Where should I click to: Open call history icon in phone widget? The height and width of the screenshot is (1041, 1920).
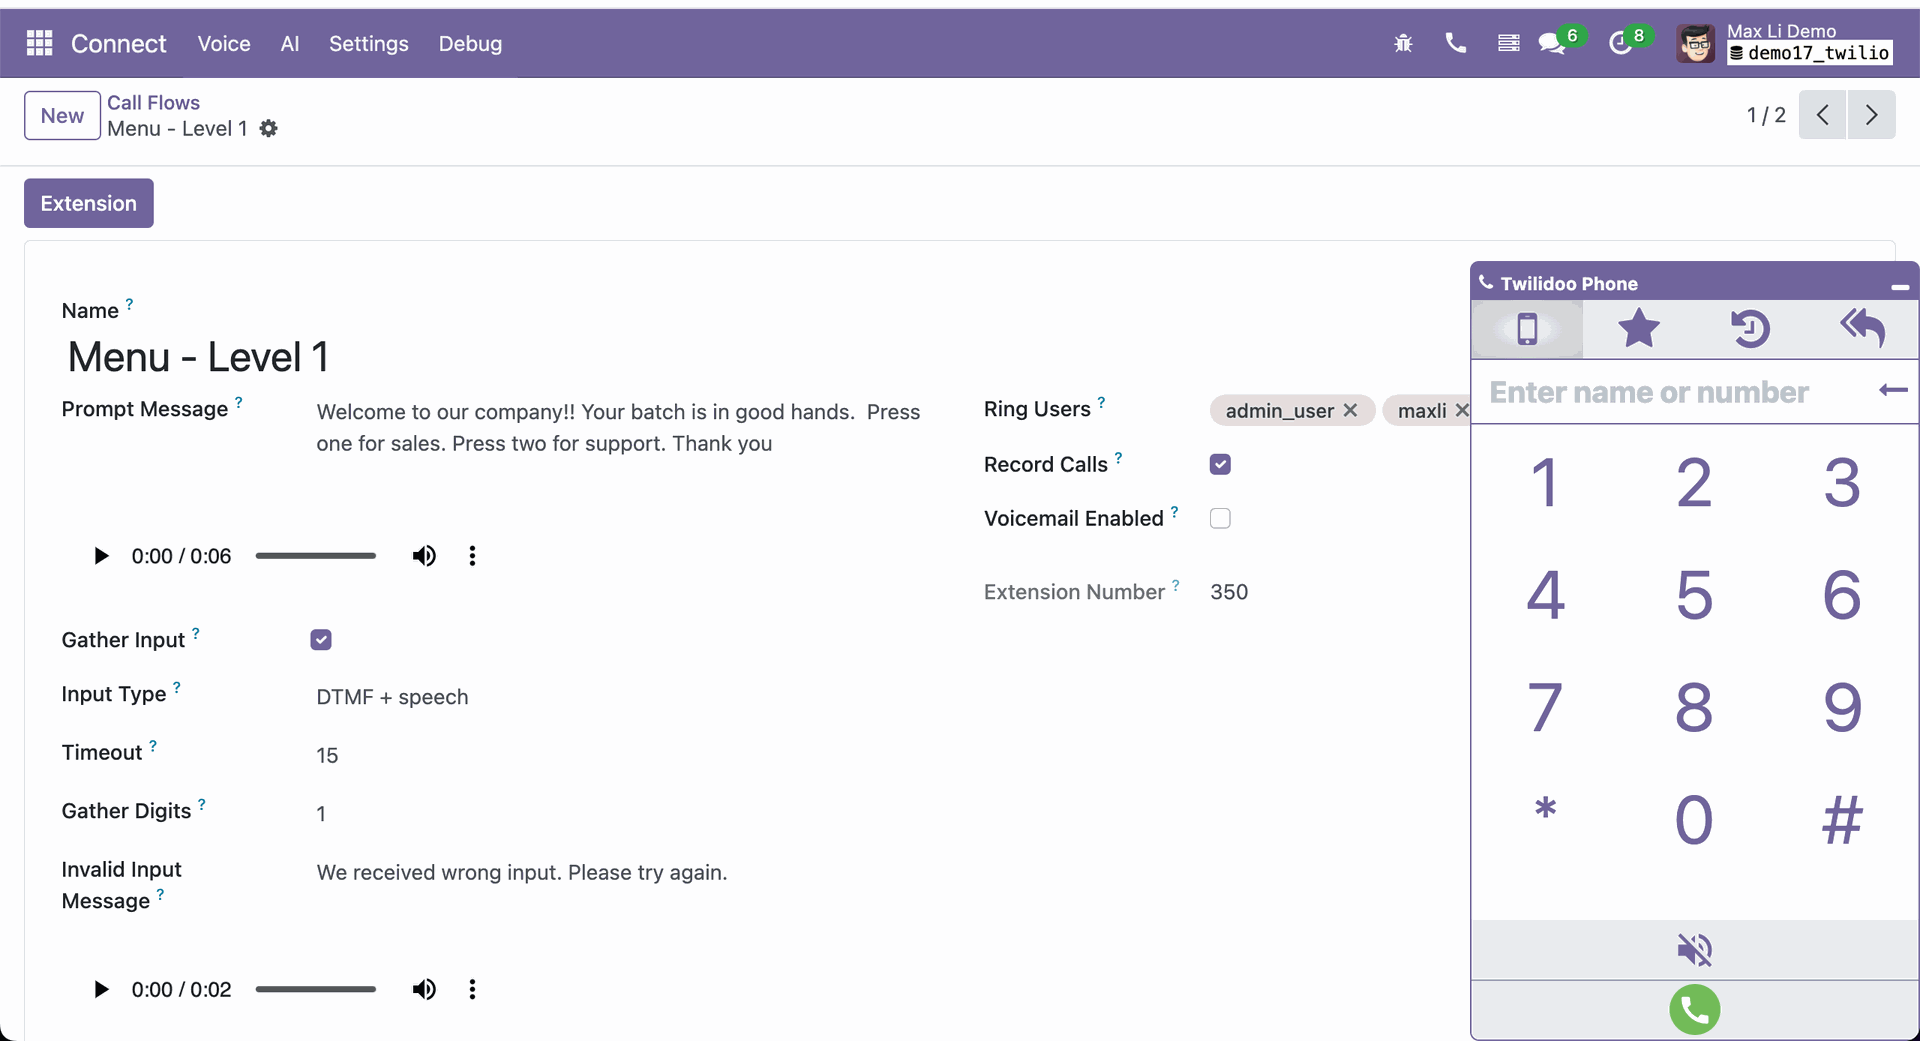coord(1750,329)
